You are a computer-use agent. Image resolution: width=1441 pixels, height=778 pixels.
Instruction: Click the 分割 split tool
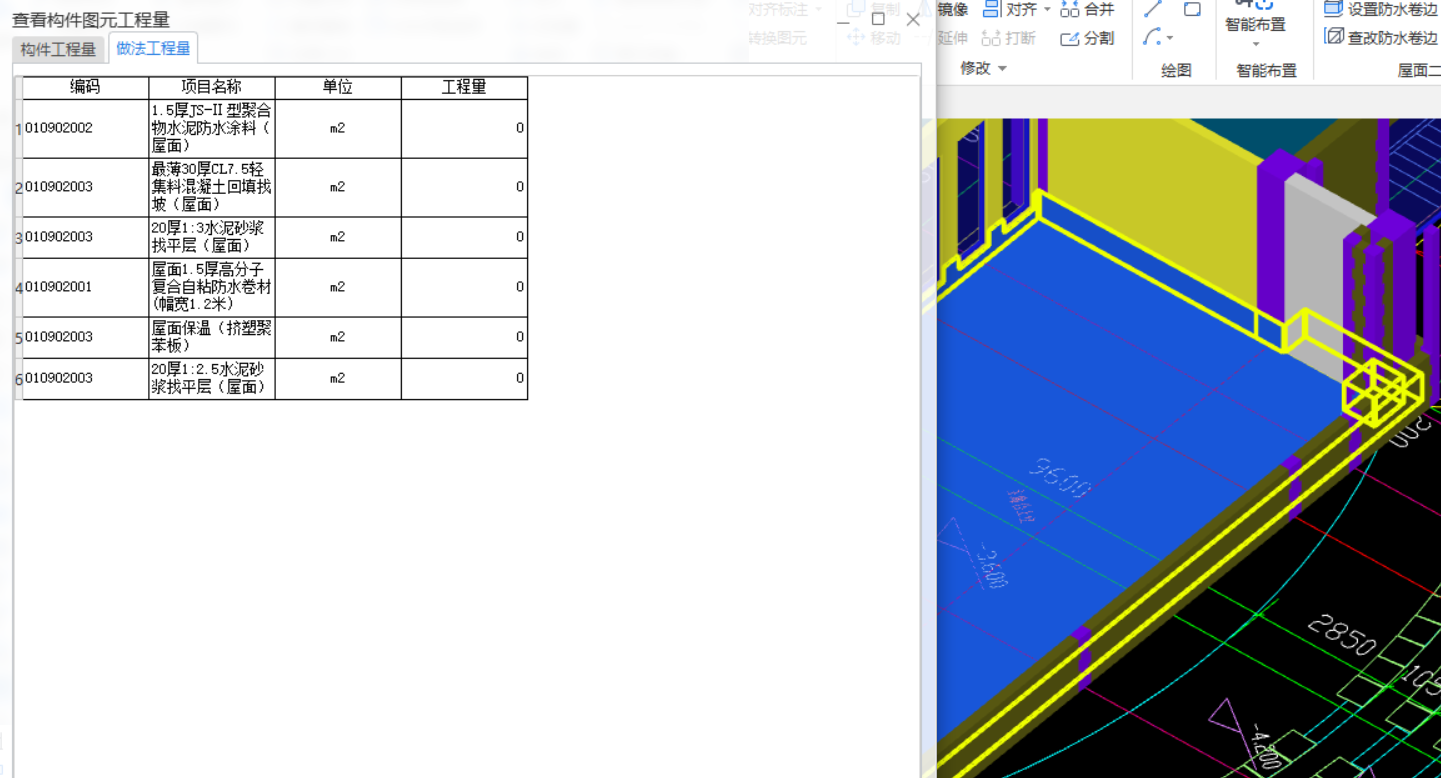tap(1088, 38)
